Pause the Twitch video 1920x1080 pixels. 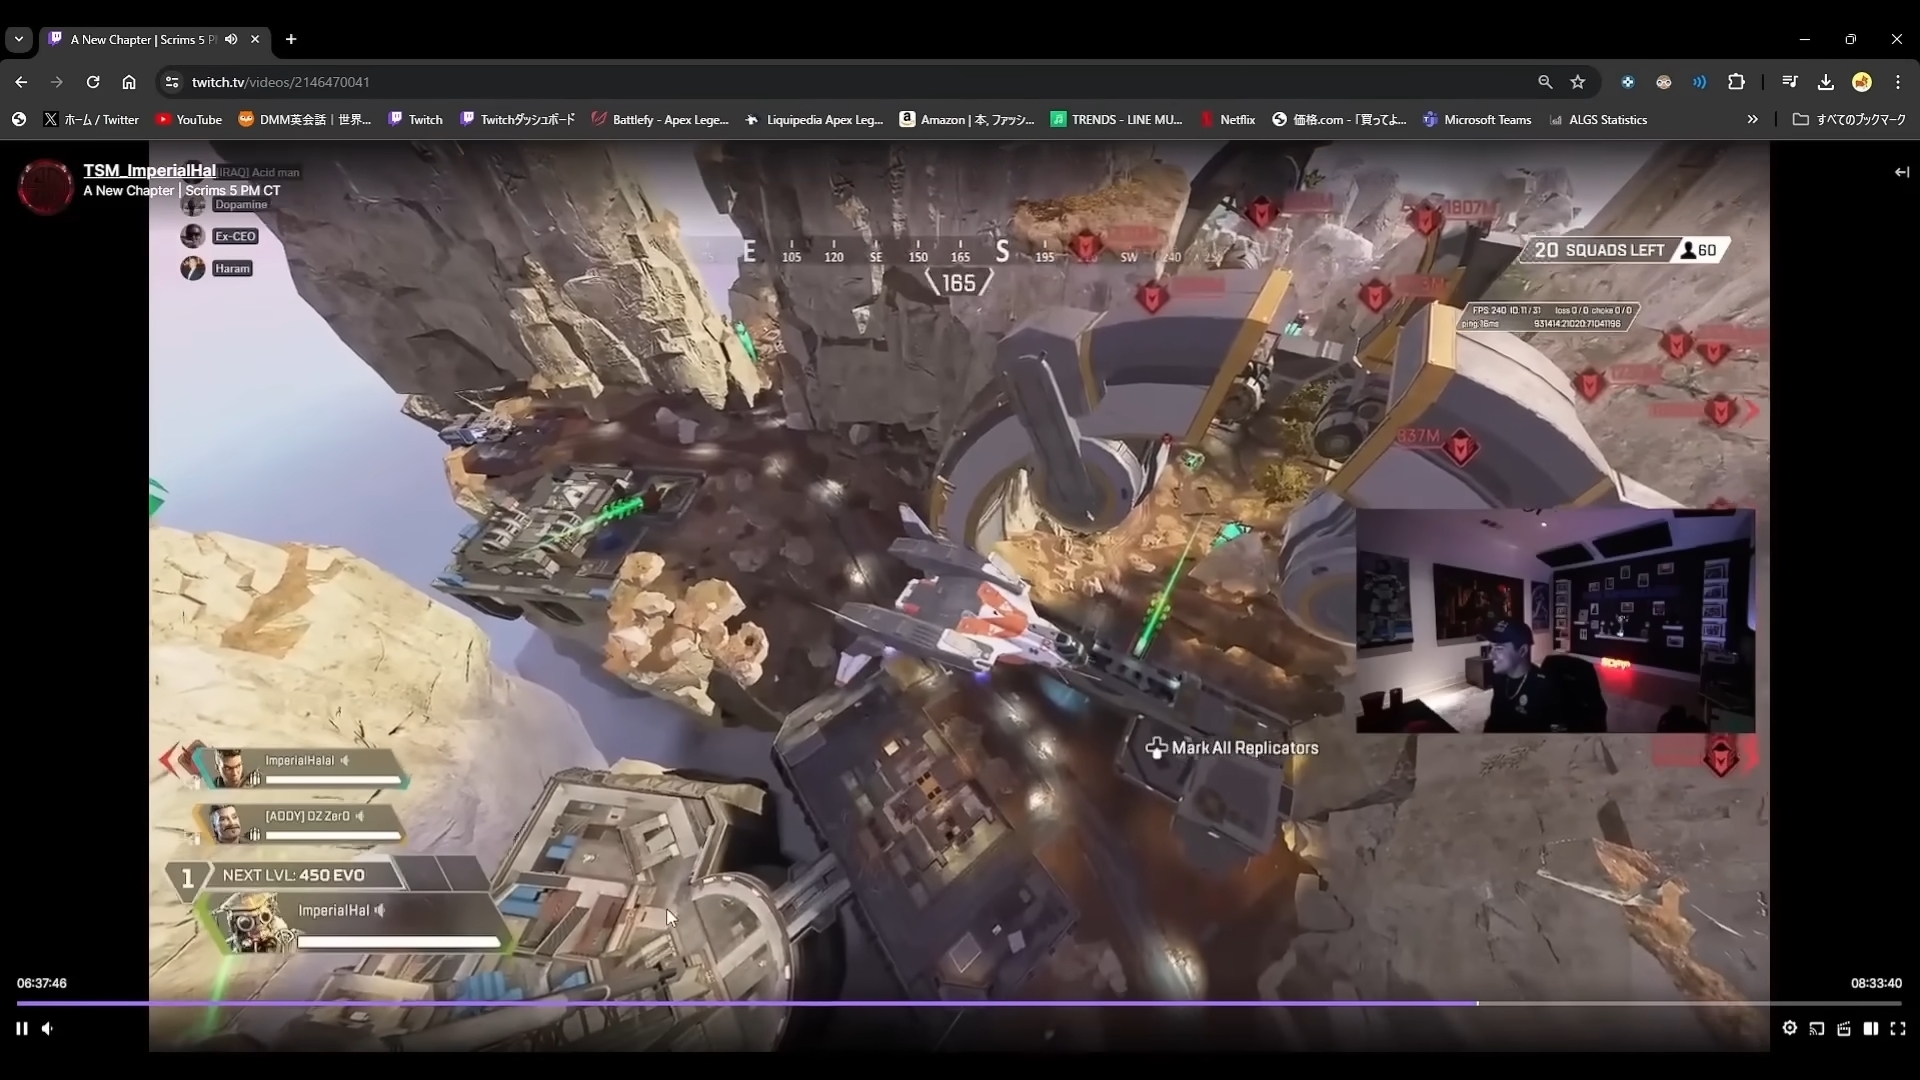point(22,1028)
